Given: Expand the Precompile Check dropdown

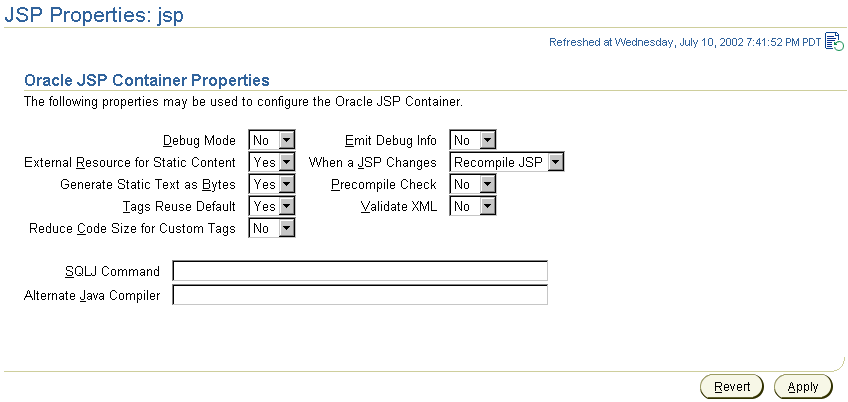Looking at the screenshot, I should [472, 184].
